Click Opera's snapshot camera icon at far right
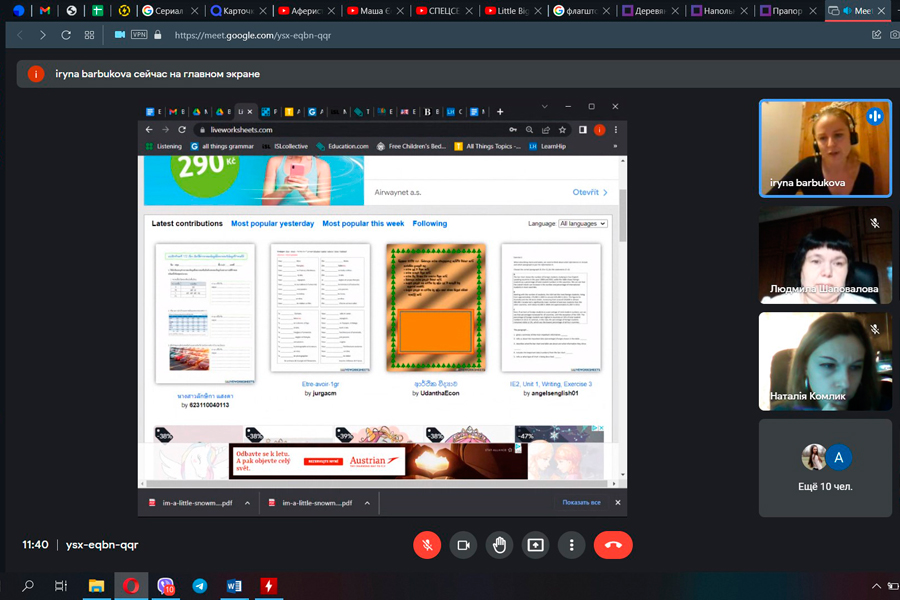 click(x=894, y=35)
